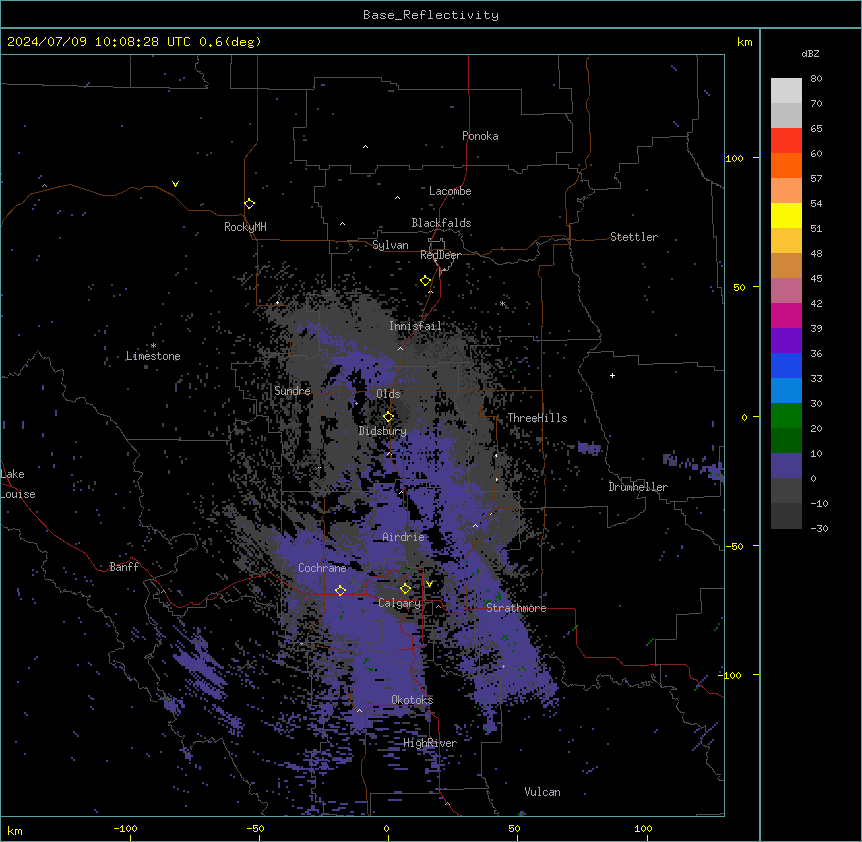Click the Calgary city label
862x842 pixels.
[x=399, y=603]
